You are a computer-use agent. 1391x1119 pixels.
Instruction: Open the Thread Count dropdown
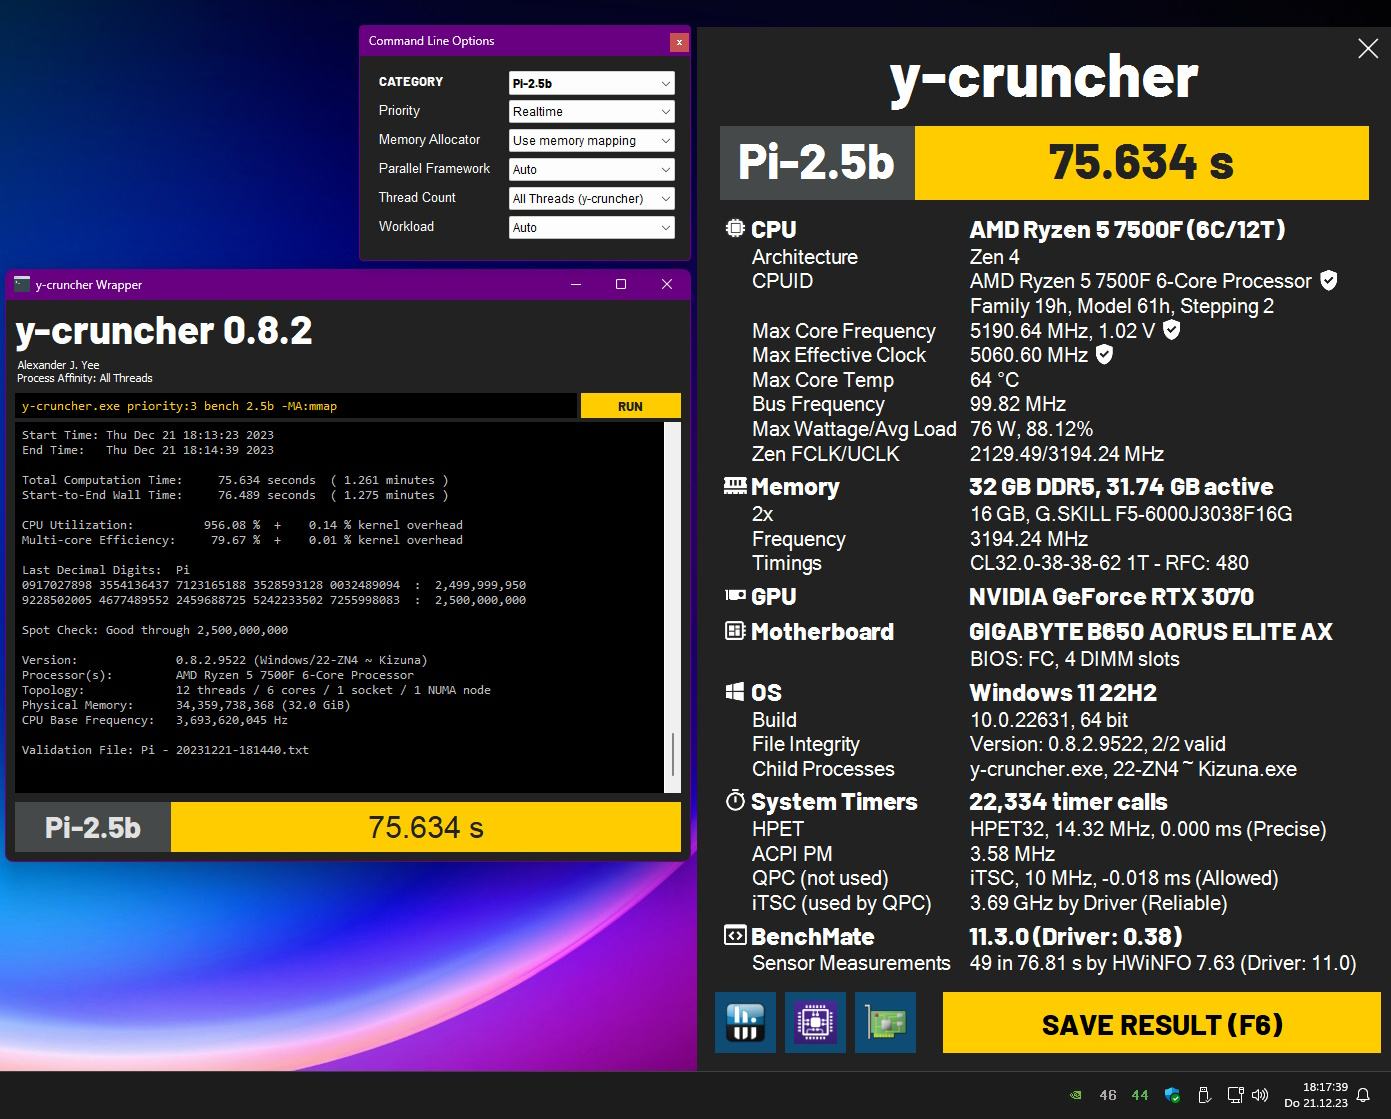click(x=592, y=199)
